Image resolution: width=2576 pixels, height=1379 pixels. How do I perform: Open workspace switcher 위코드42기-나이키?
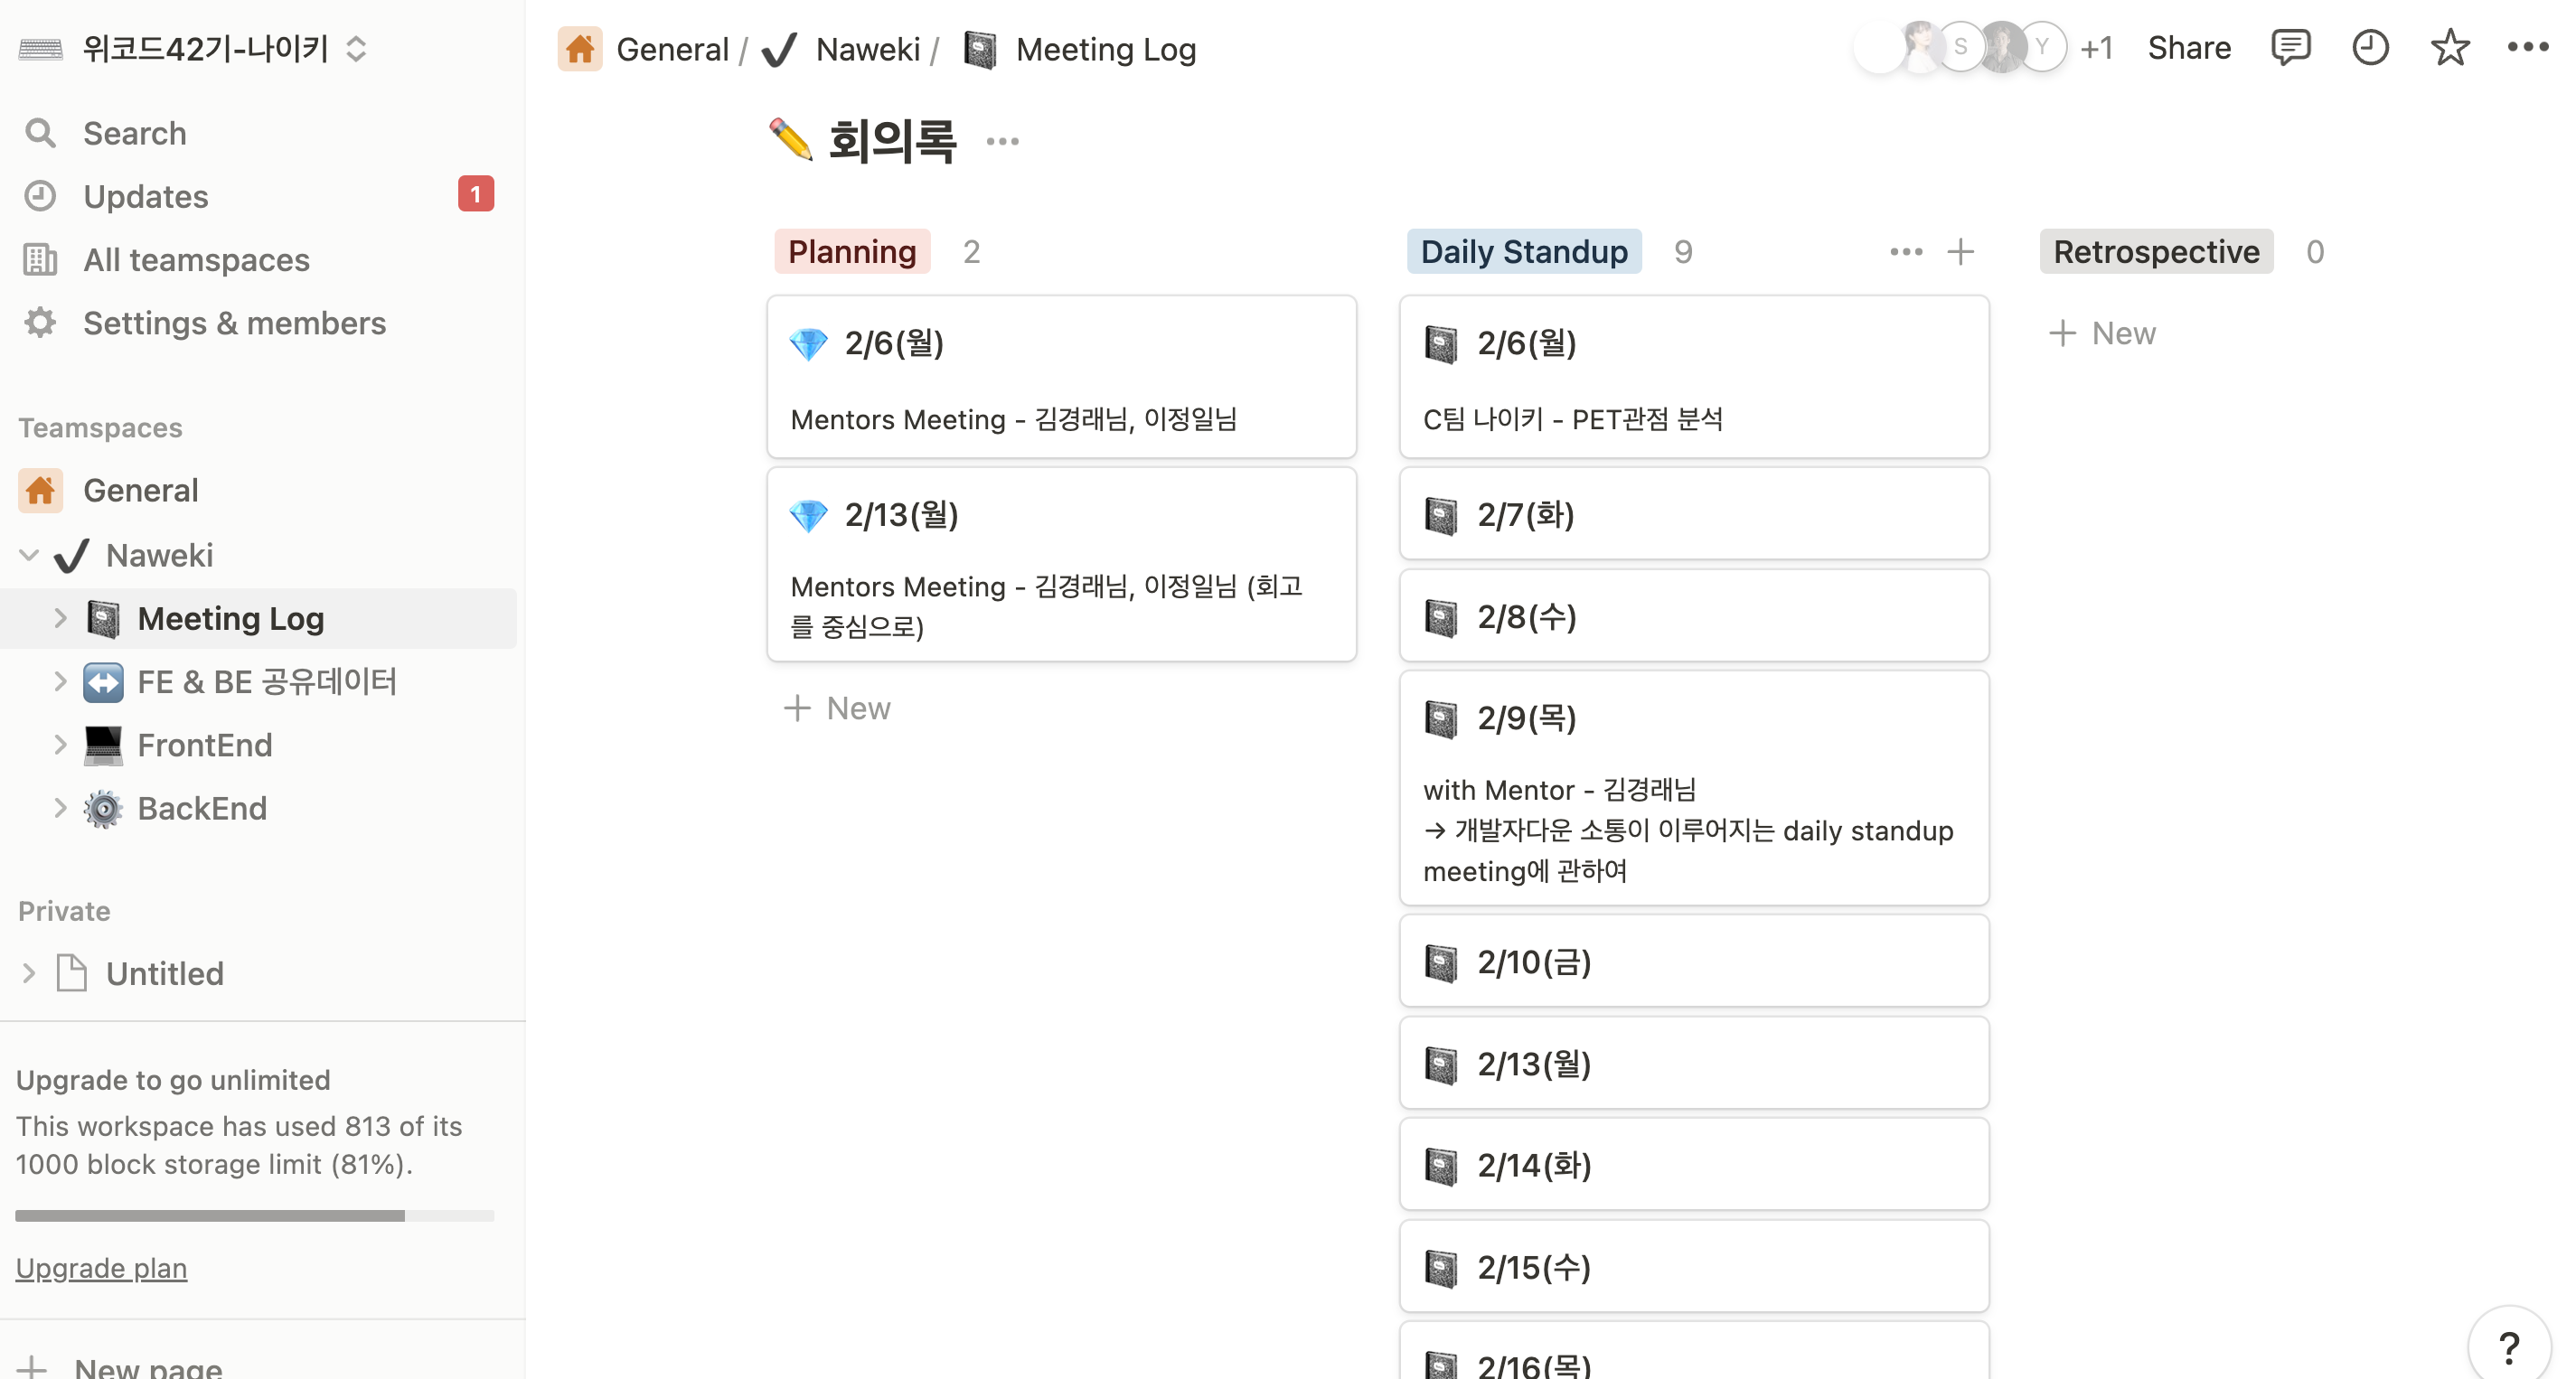[205, 48]
